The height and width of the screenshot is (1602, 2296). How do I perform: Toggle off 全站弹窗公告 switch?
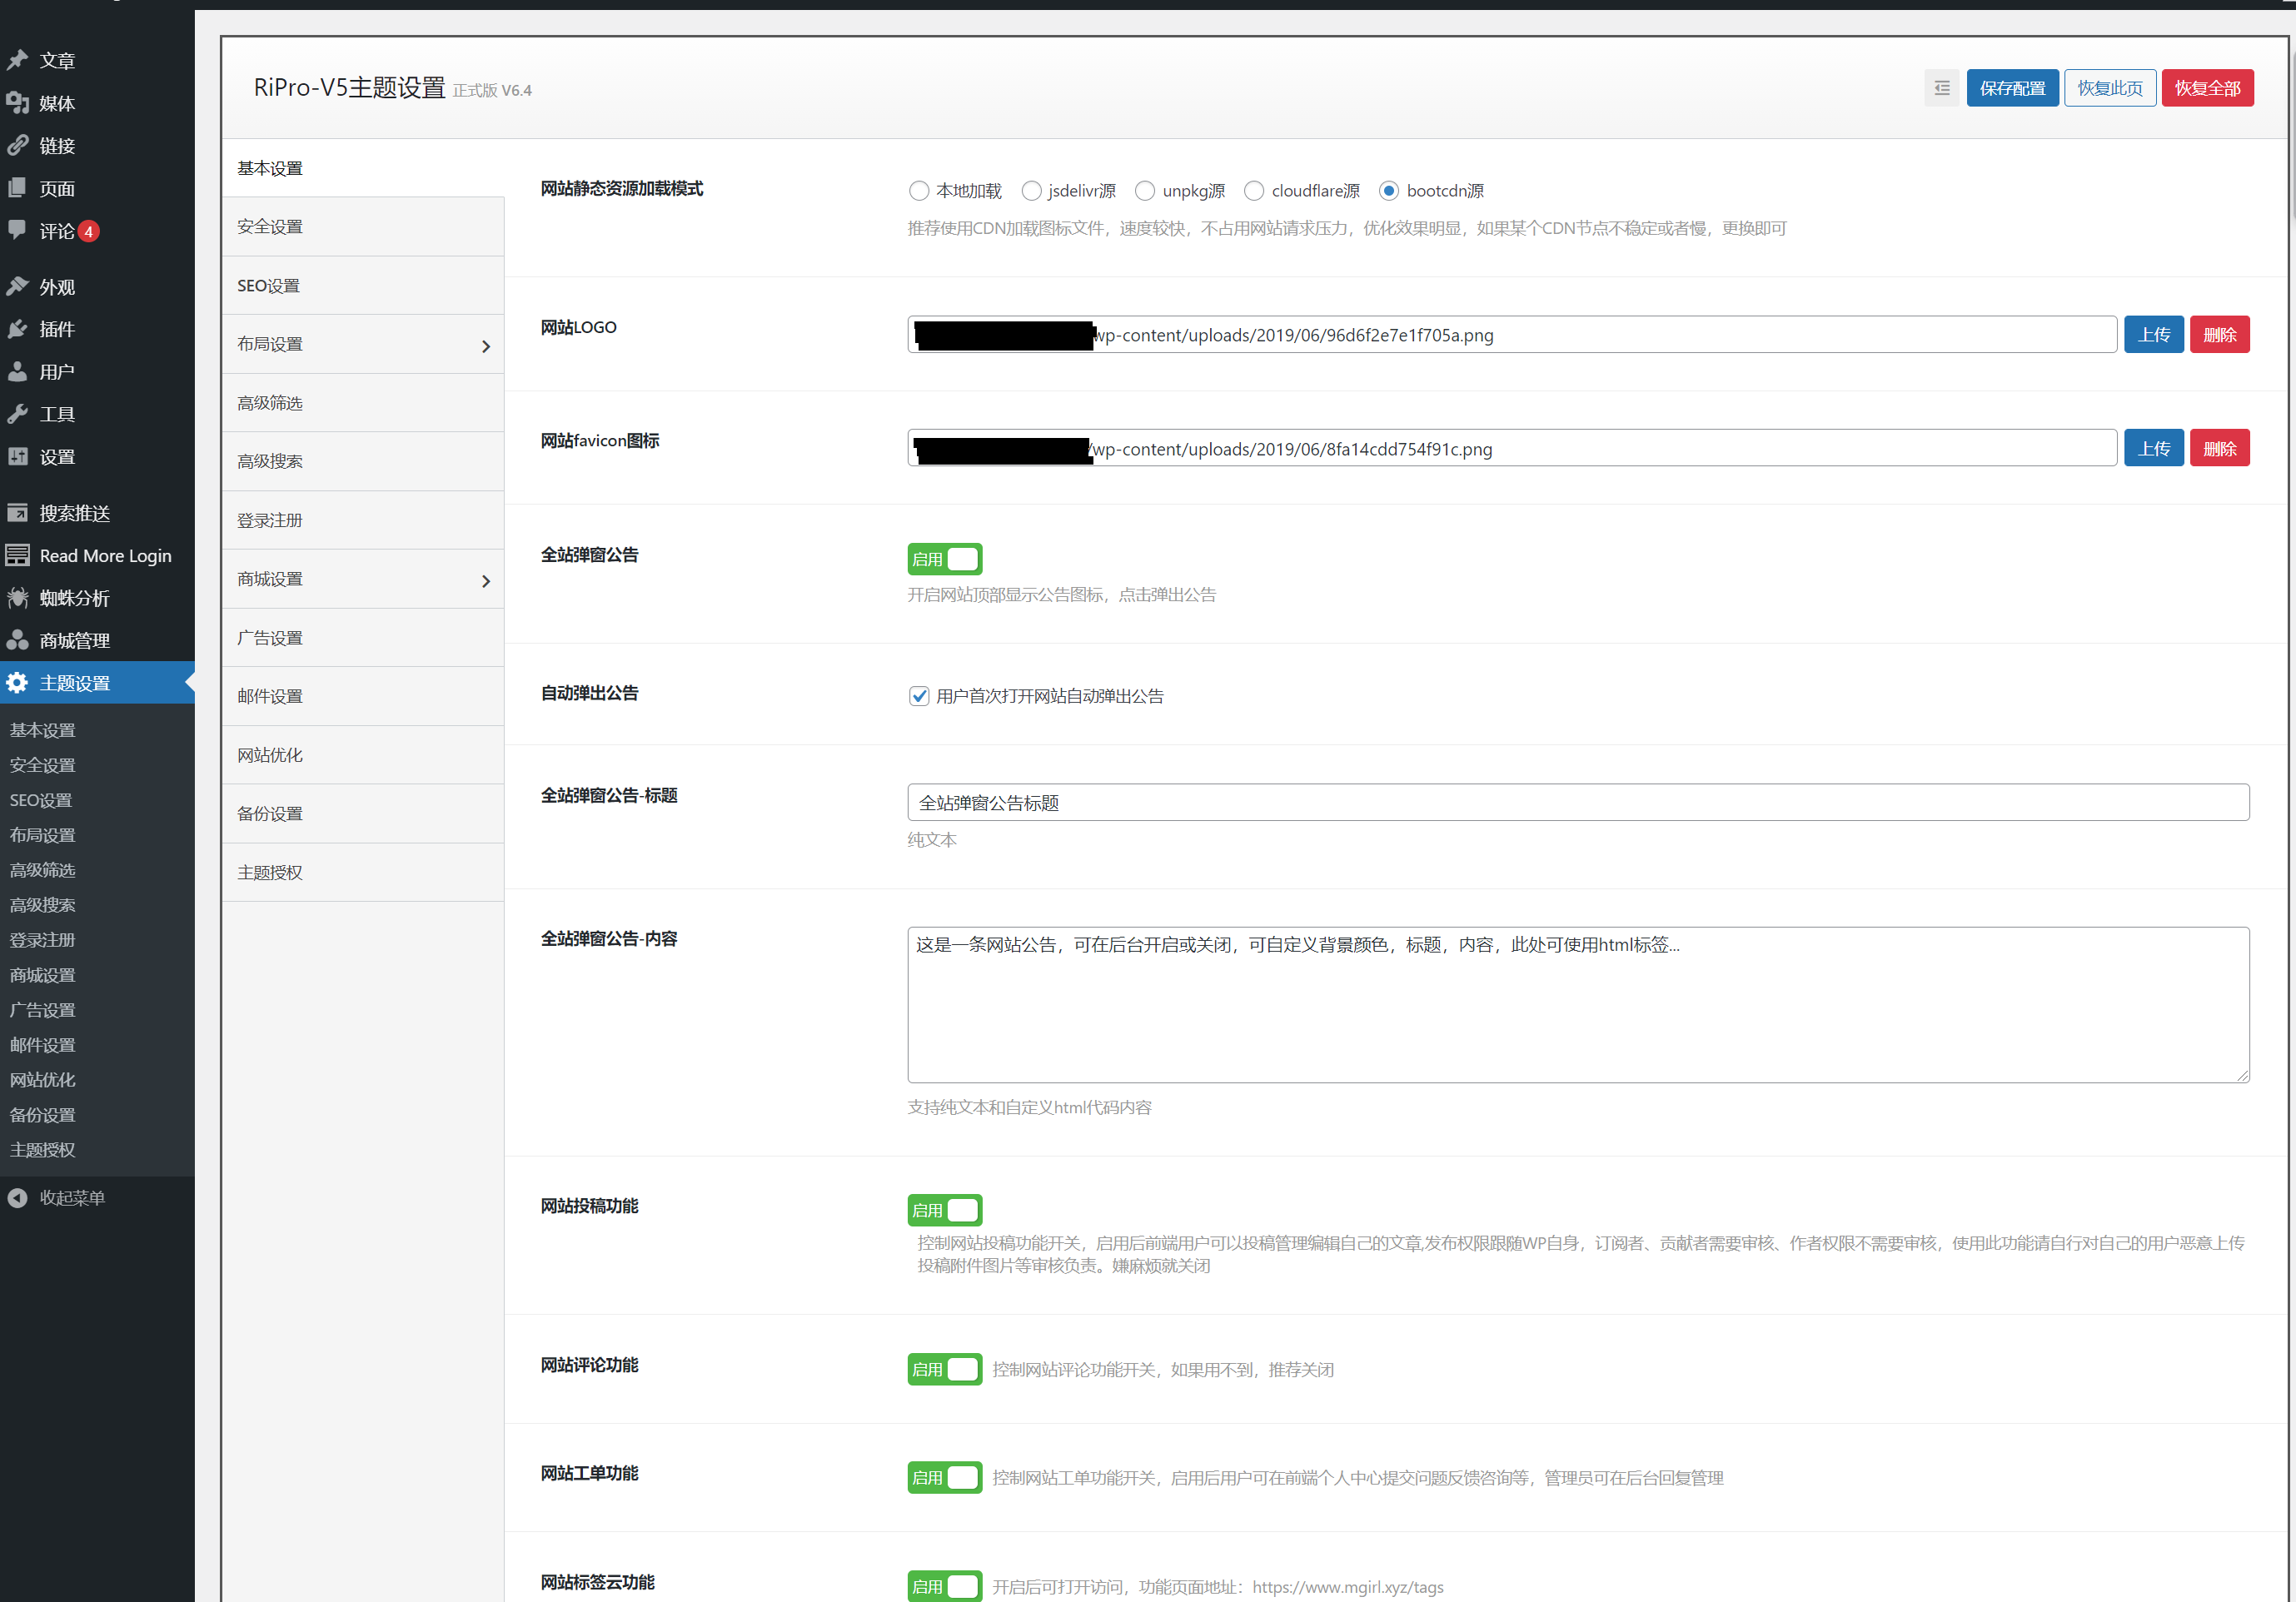tap(944, 559)
